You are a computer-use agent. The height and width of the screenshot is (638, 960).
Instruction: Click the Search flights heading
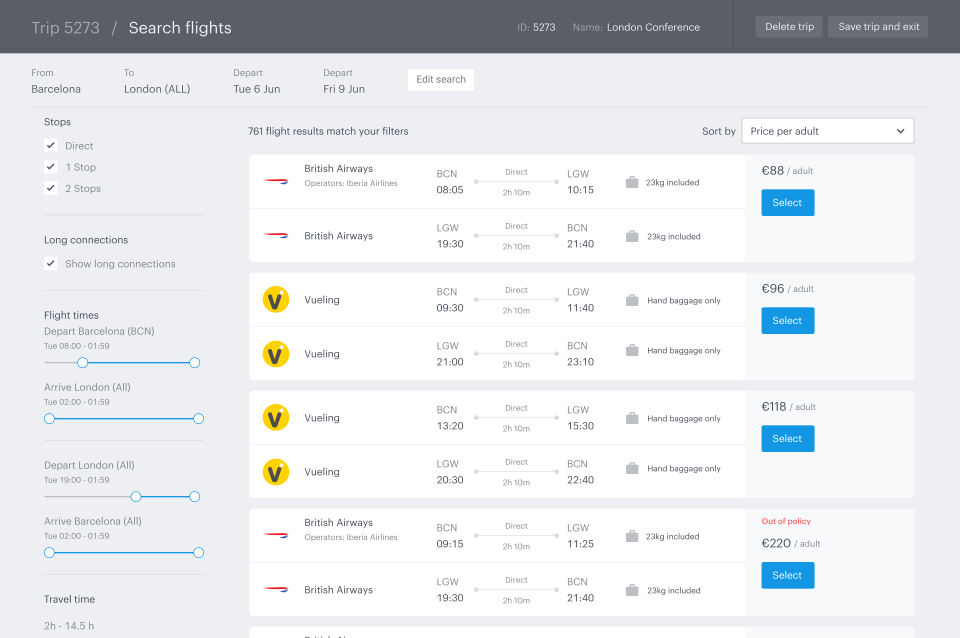180,28
